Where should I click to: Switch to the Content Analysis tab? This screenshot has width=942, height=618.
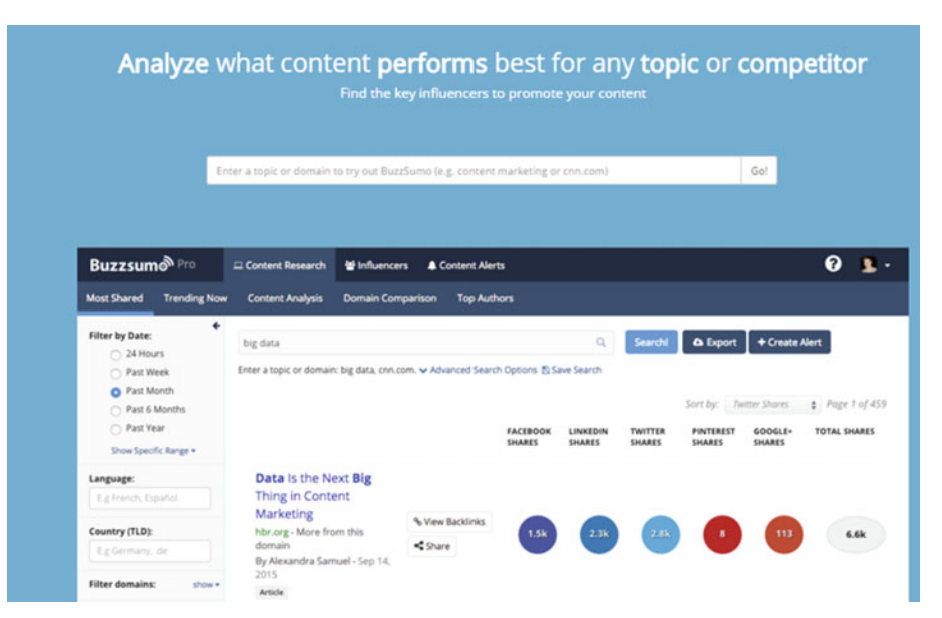point(285,298)
